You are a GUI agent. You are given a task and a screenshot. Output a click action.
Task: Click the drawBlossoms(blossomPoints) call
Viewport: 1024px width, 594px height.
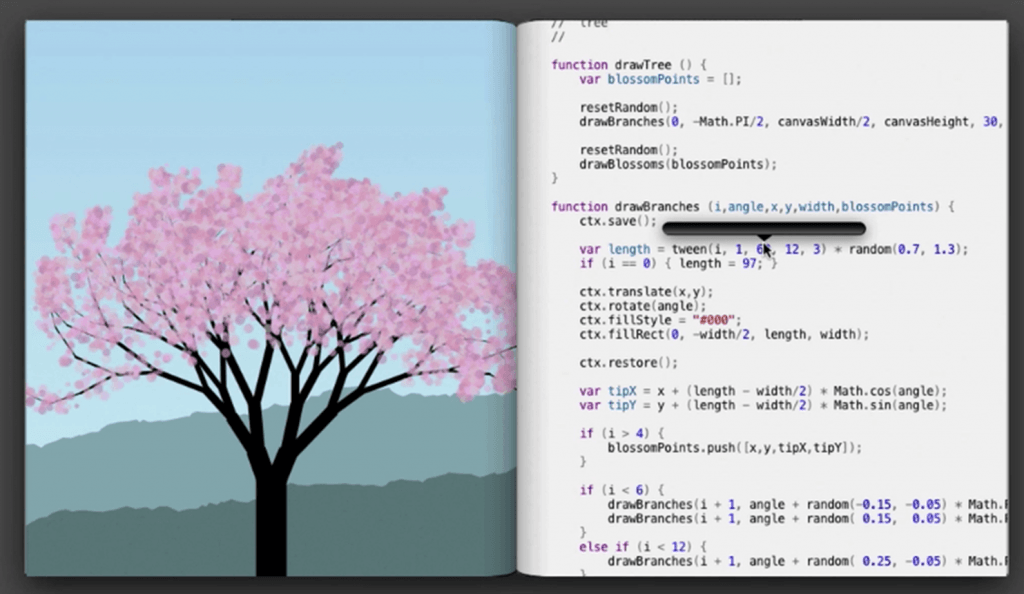click(x=677, y=164)
